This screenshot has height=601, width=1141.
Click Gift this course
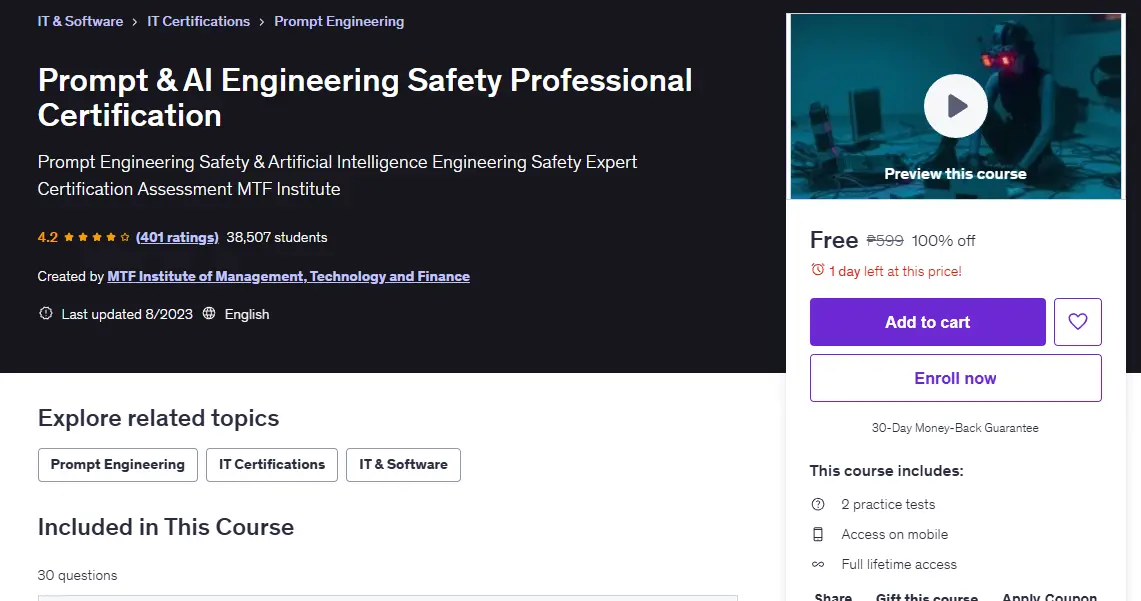point(927,597)
